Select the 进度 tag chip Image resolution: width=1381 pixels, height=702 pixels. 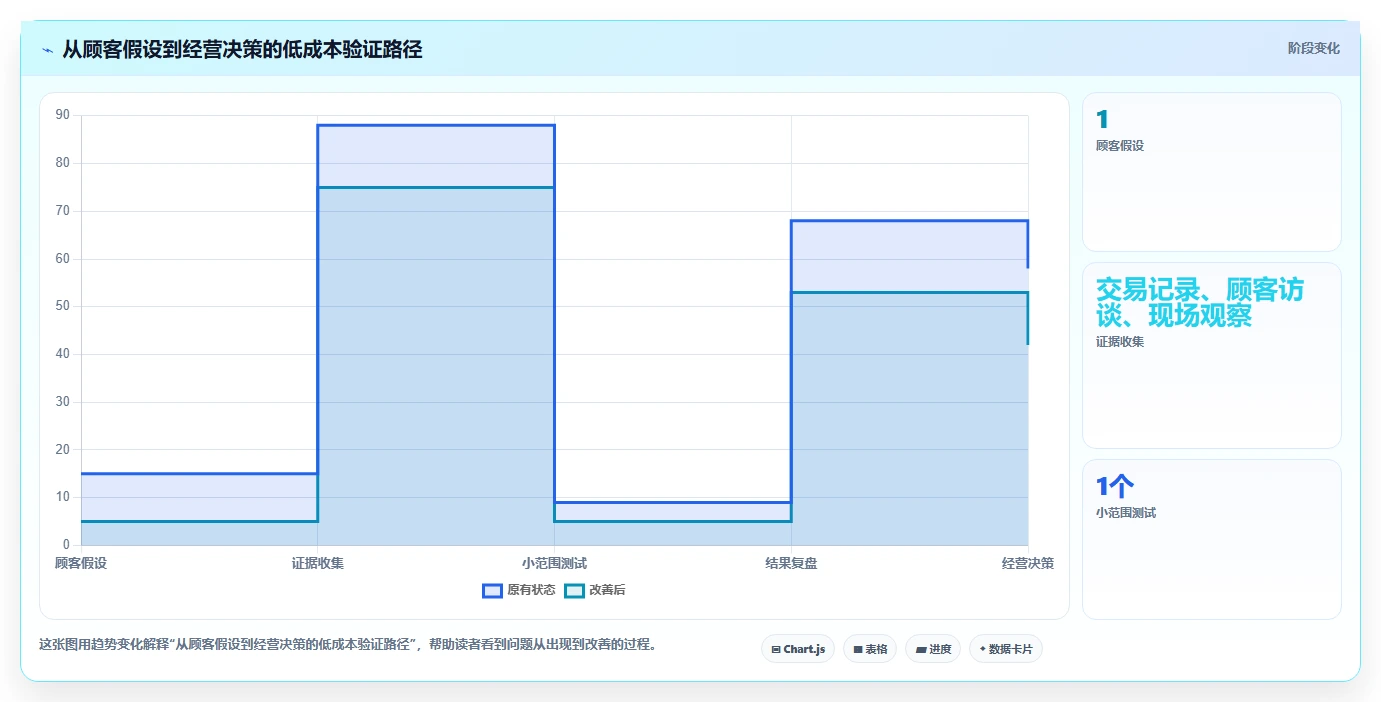pos(933,649)
